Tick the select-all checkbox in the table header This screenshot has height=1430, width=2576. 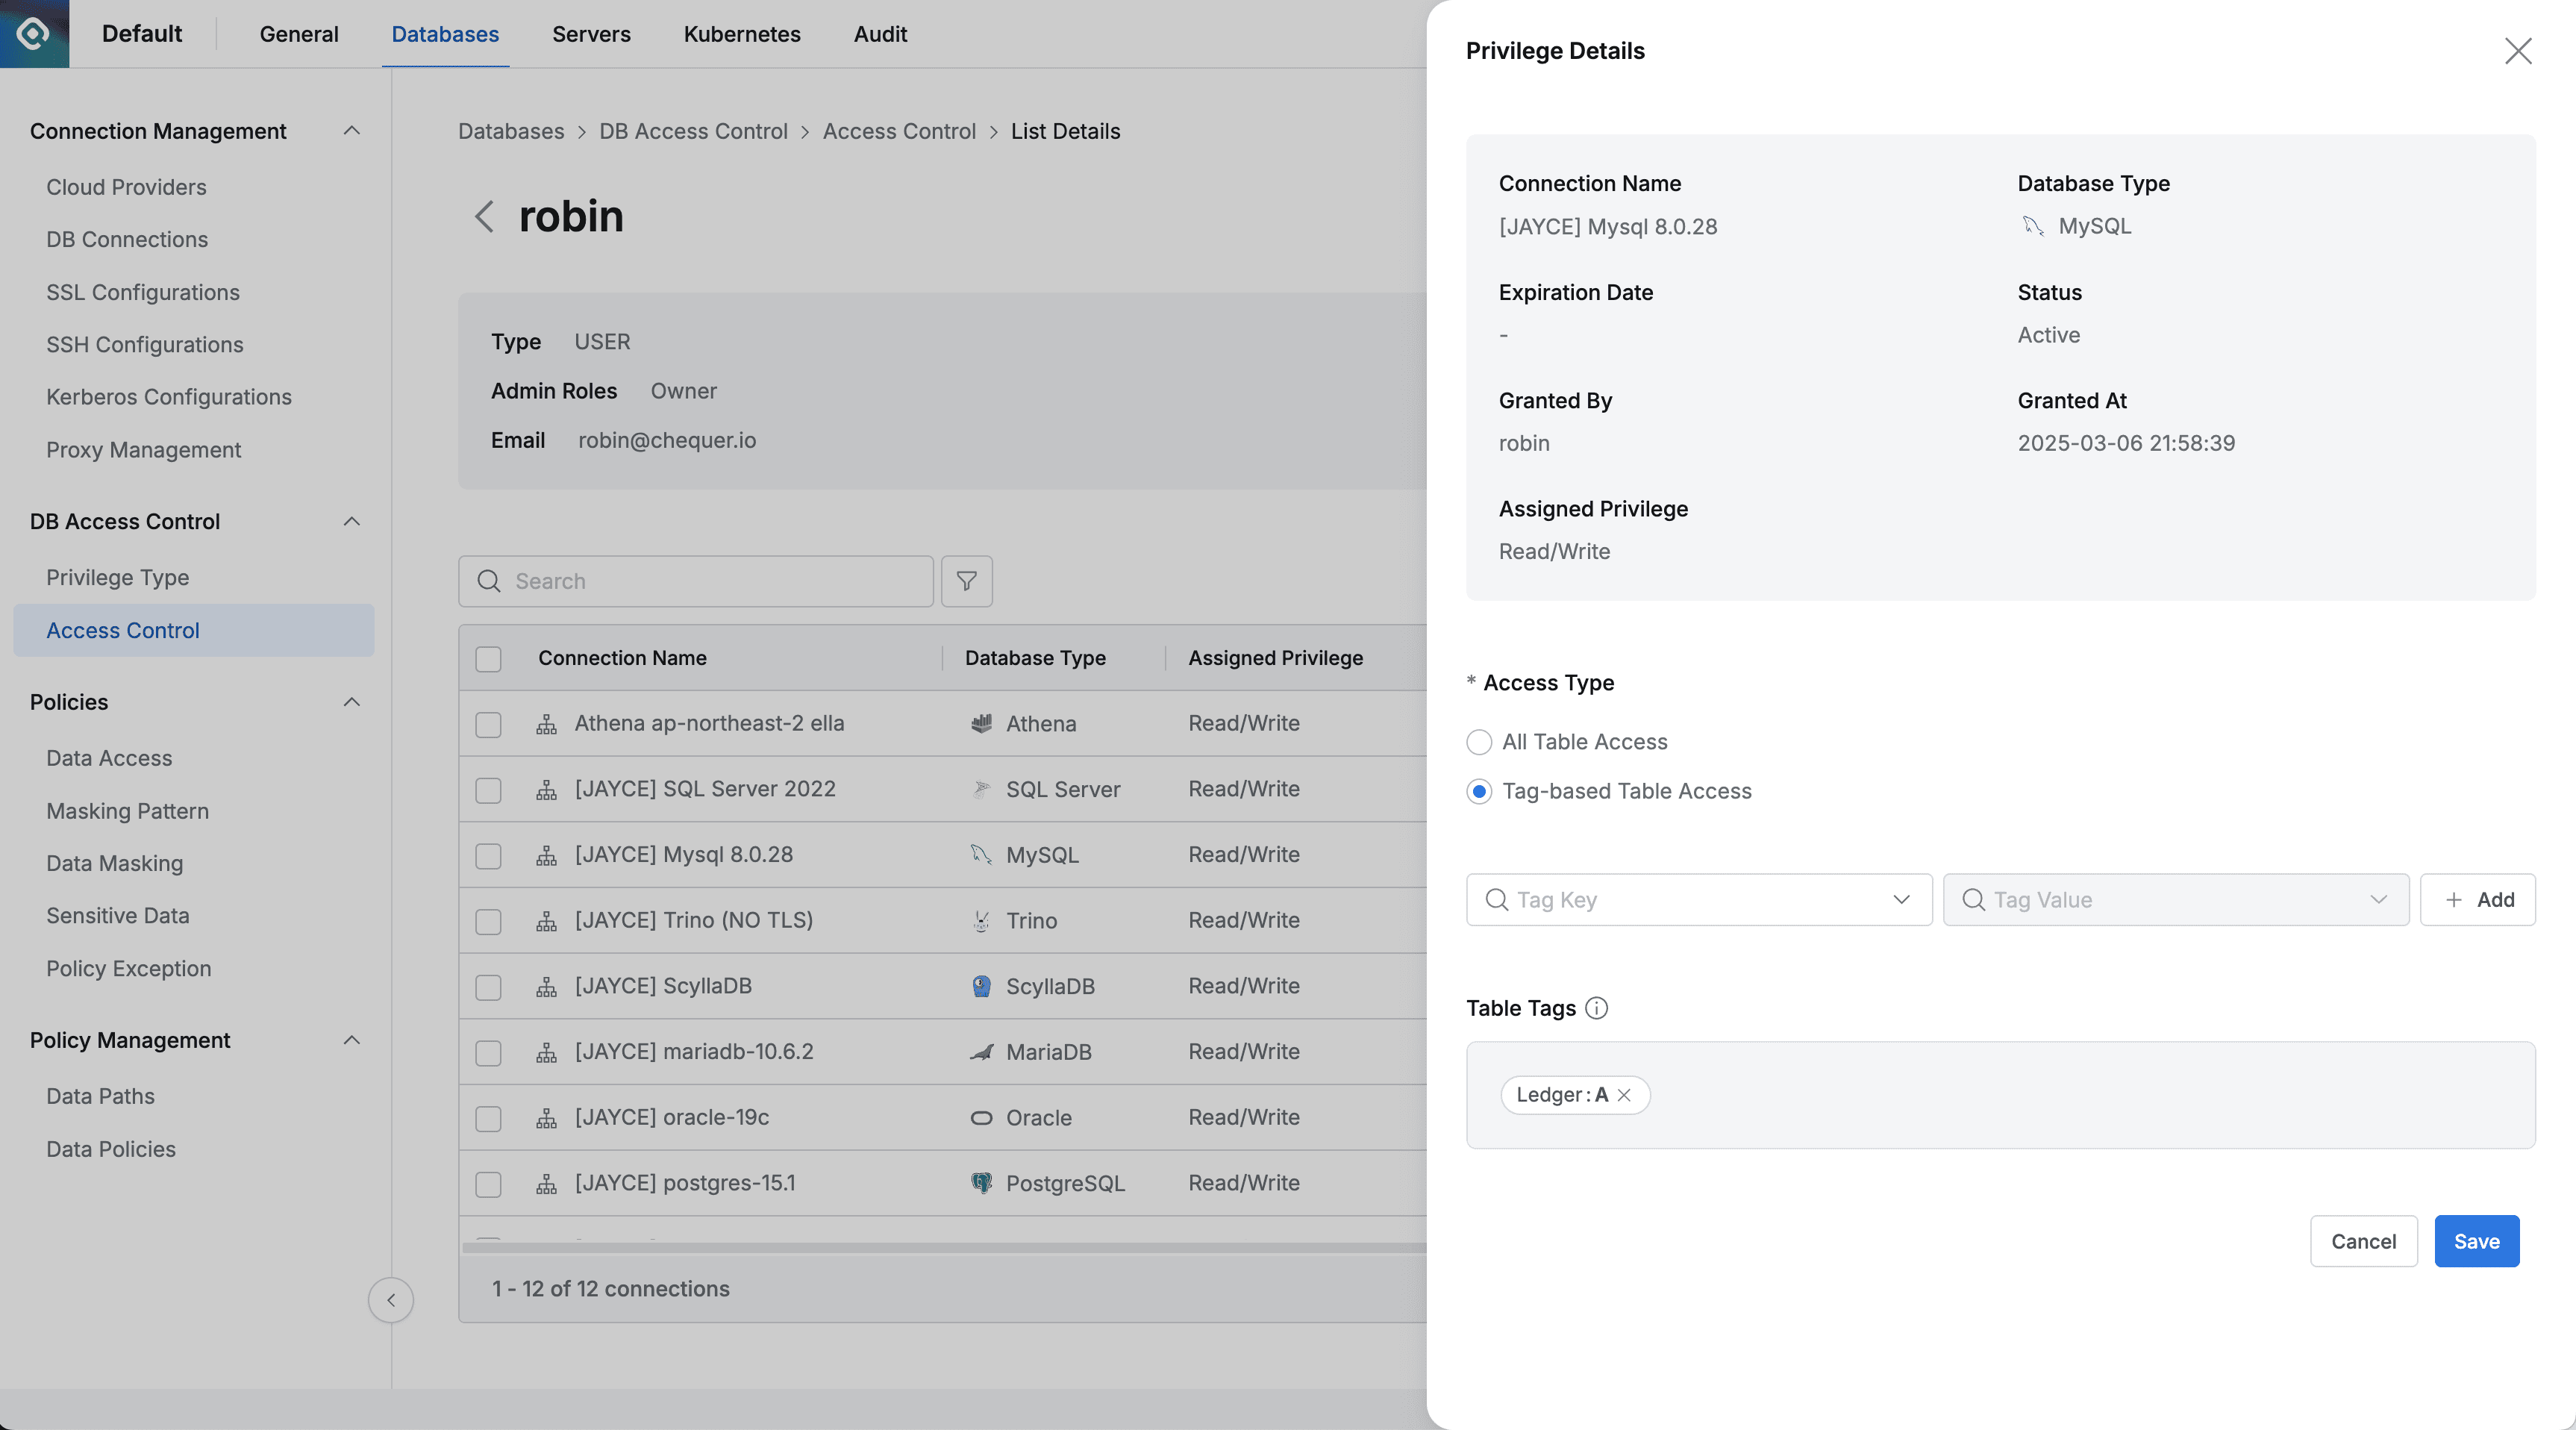pos(488,659)
